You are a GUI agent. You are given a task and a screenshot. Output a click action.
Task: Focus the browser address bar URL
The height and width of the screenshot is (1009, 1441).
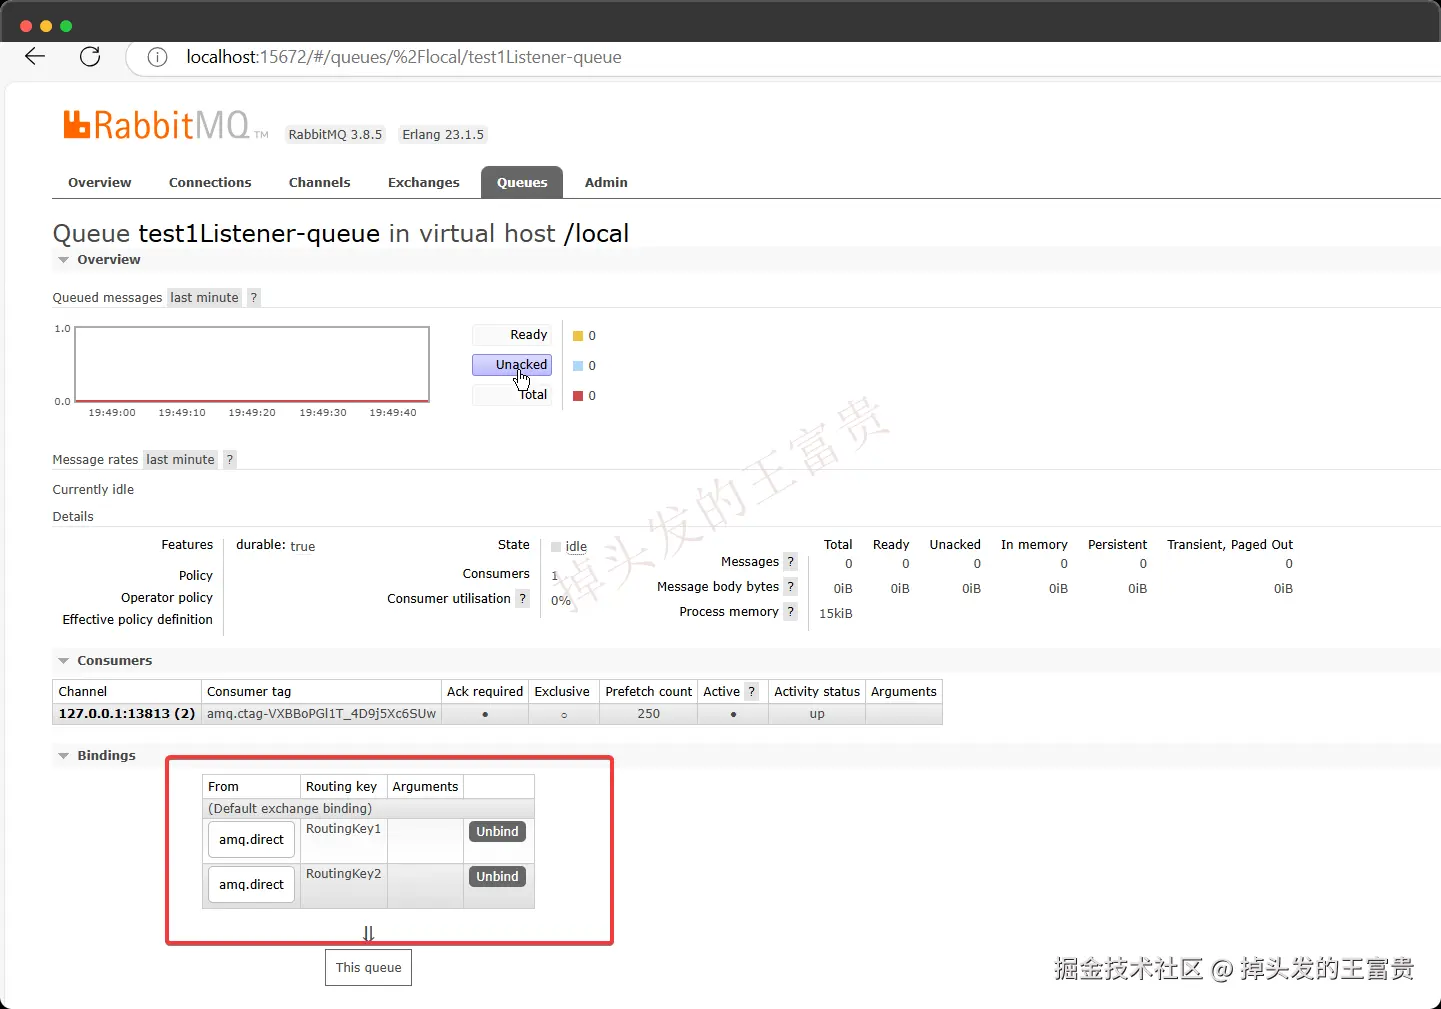[404, 57]
